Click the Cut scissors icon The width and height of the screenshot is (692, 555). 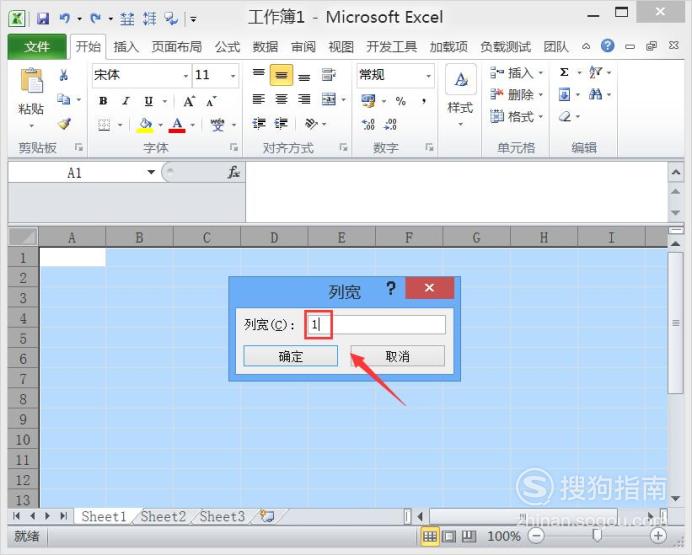tap(64, 75)
